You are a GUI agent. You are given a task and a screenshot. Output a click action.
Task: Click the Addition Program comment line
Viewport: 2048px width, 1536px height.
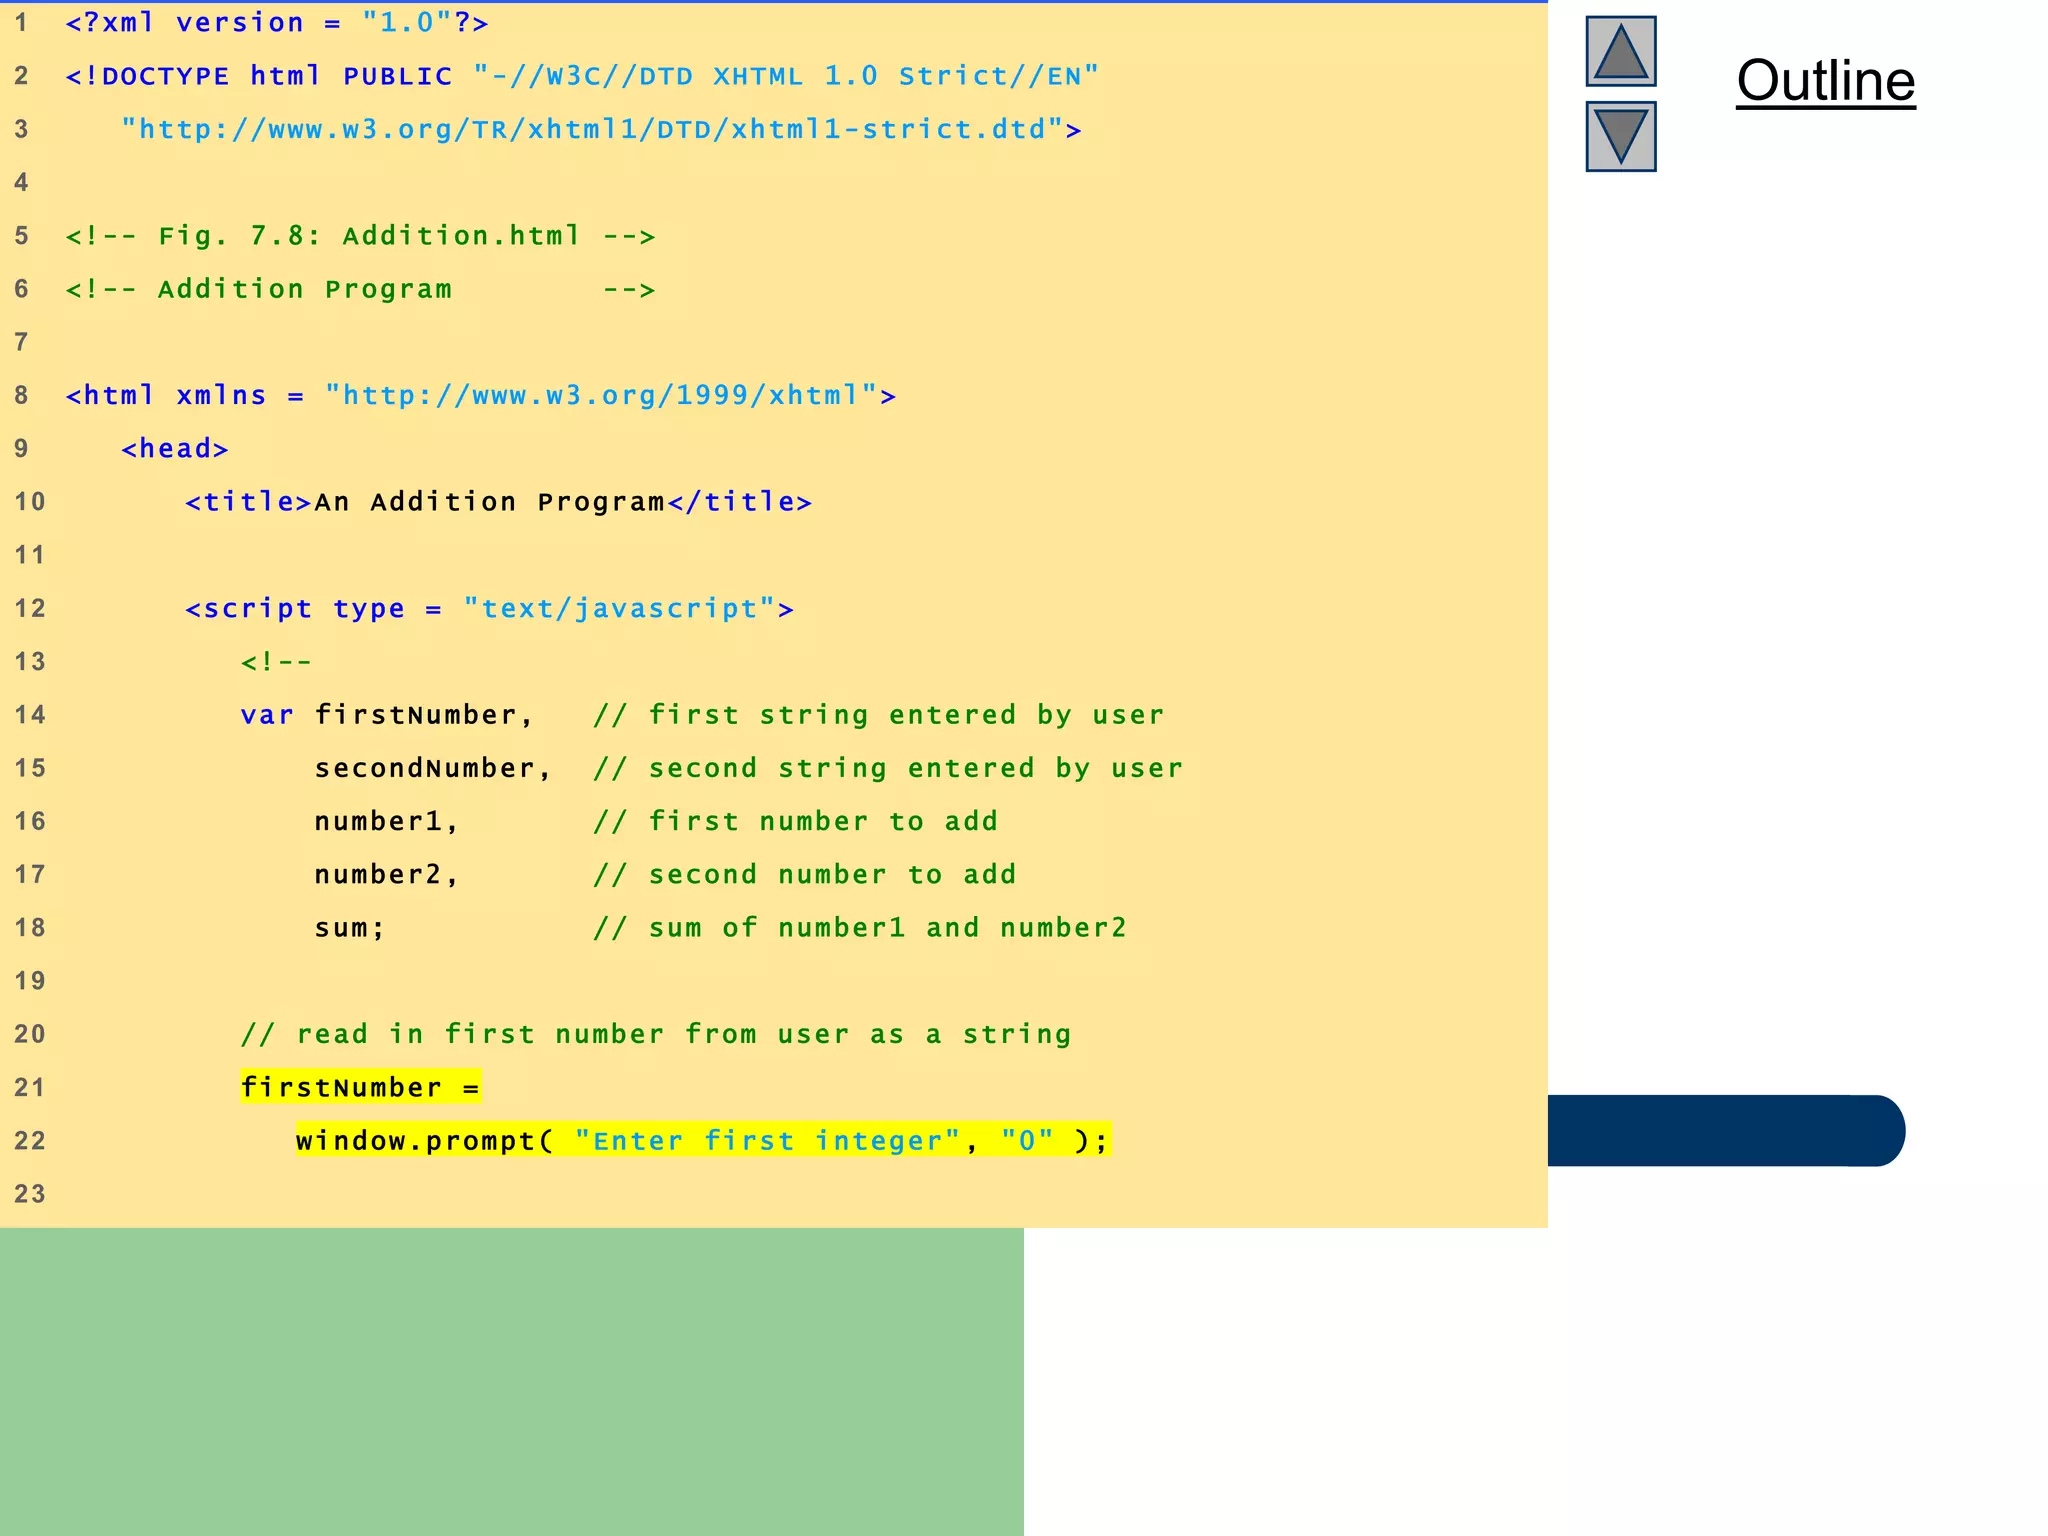[360, 289]
